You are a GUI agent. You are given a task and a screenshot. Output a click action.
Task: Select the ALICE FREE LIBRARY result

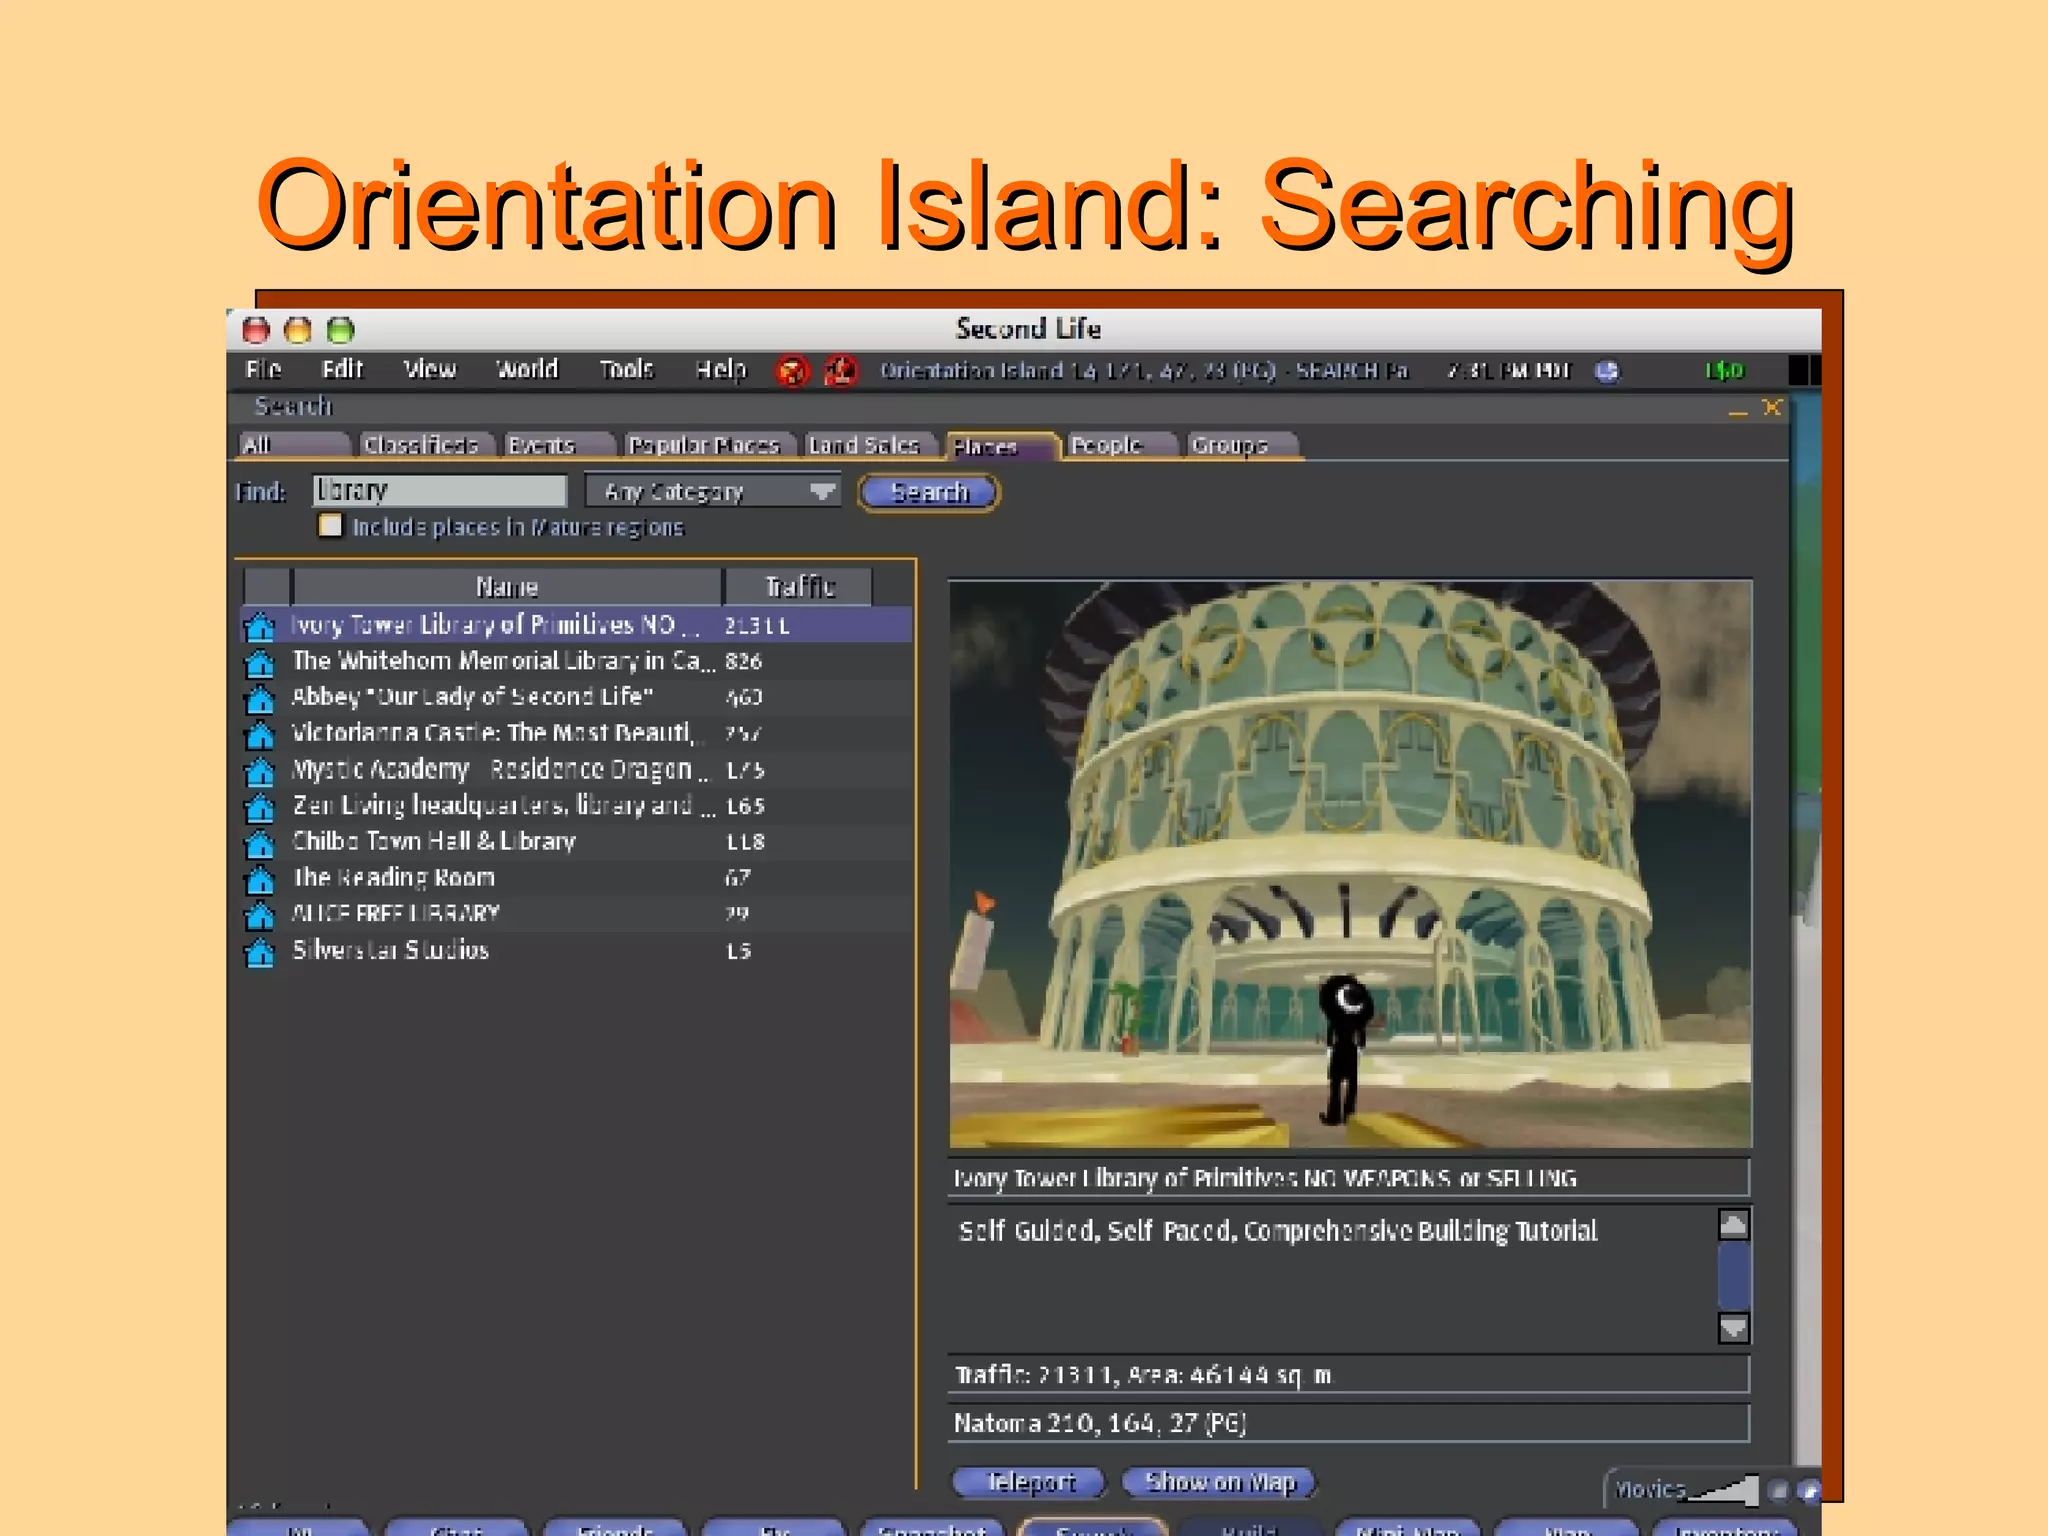pos(576,915)
